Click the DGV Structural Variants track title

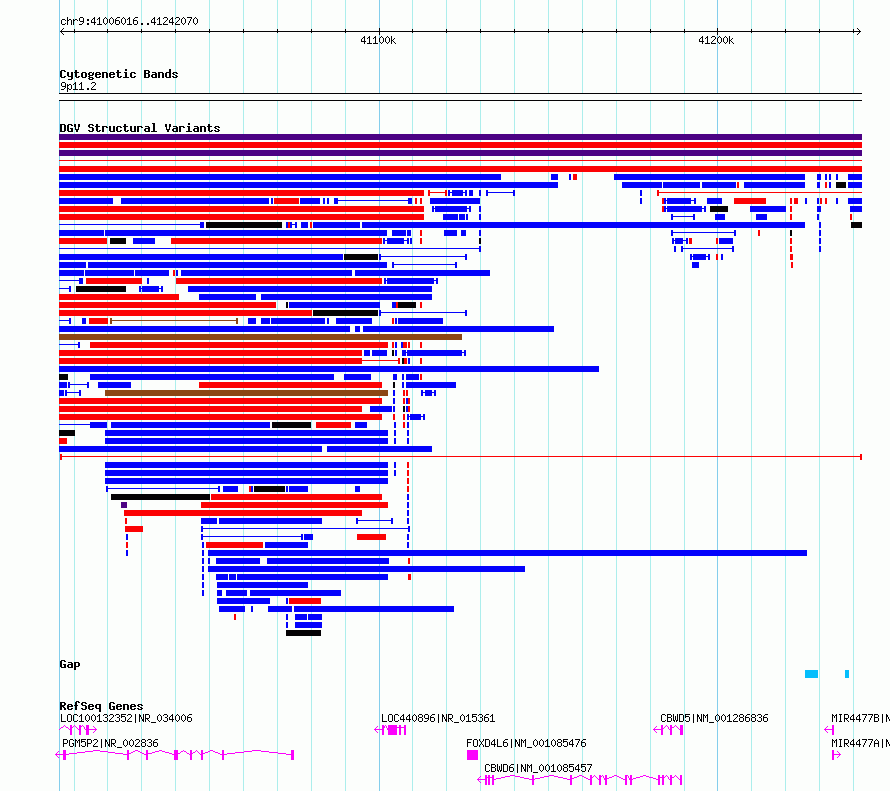(x=140, y=128)
